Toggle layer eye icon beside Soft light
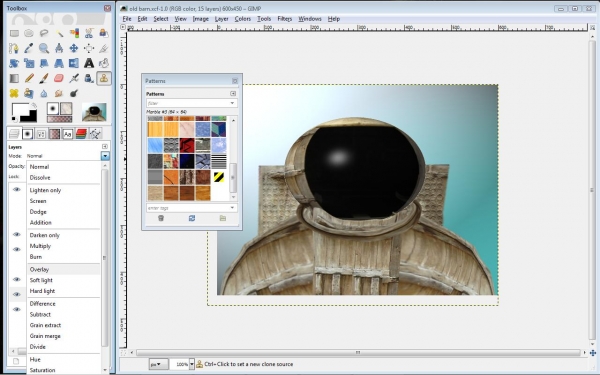Screen dimensions: 600x375 point(16,279)
